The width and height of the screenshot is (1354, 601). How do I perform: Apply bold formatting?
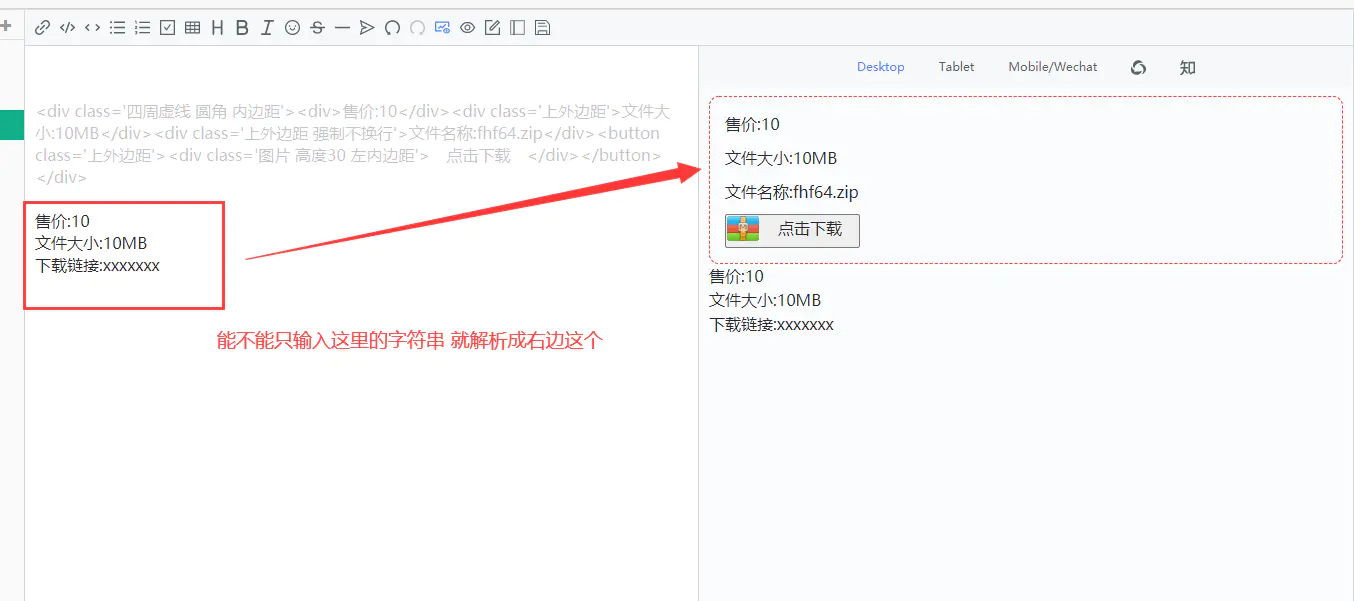pyautogui.click(x=242, y=28)
